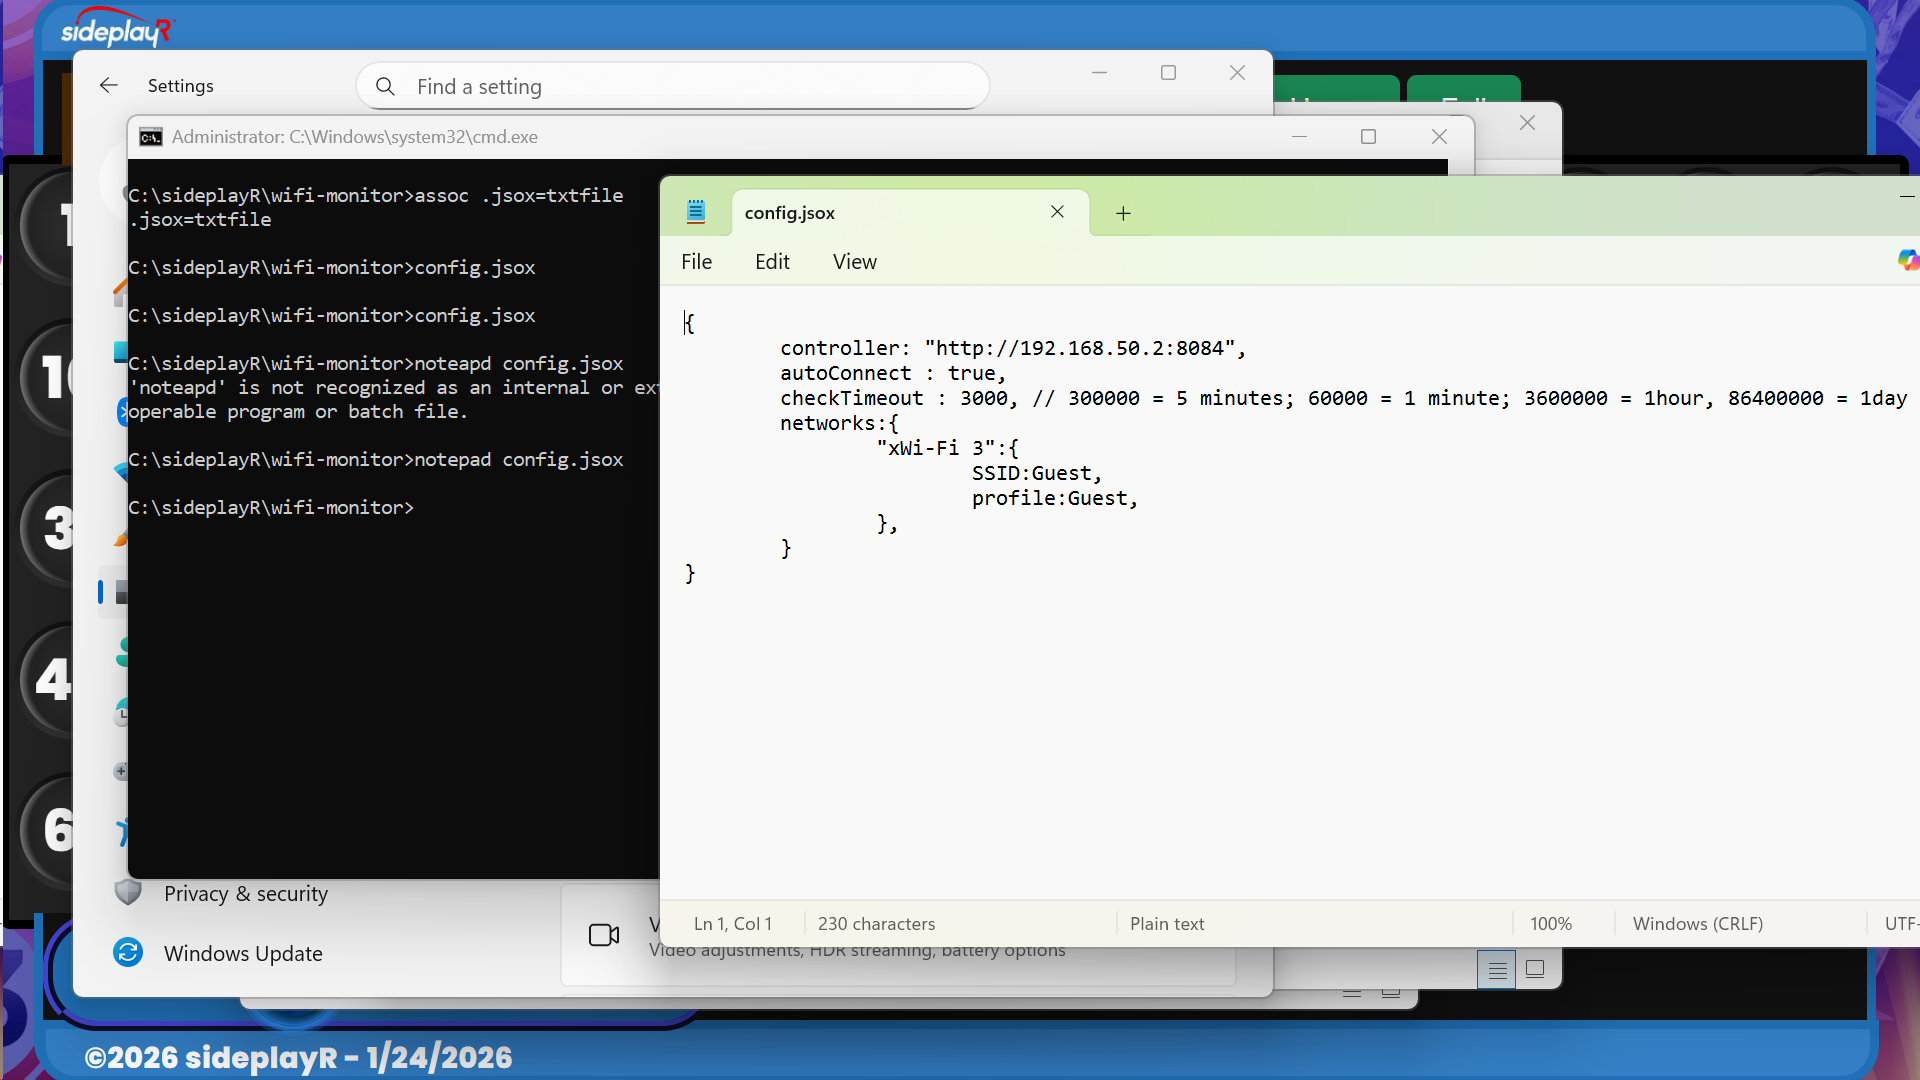Select the details list view toggle

click(1497, 969)
